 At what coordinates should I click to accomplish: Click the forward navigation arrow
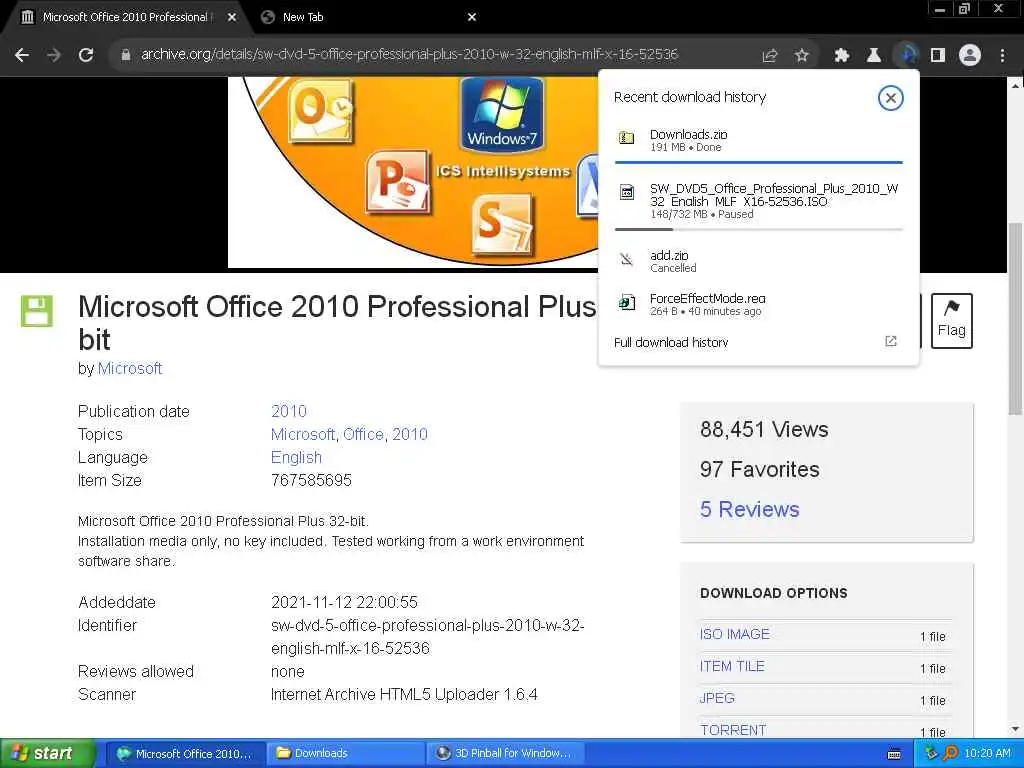[54, 55]
